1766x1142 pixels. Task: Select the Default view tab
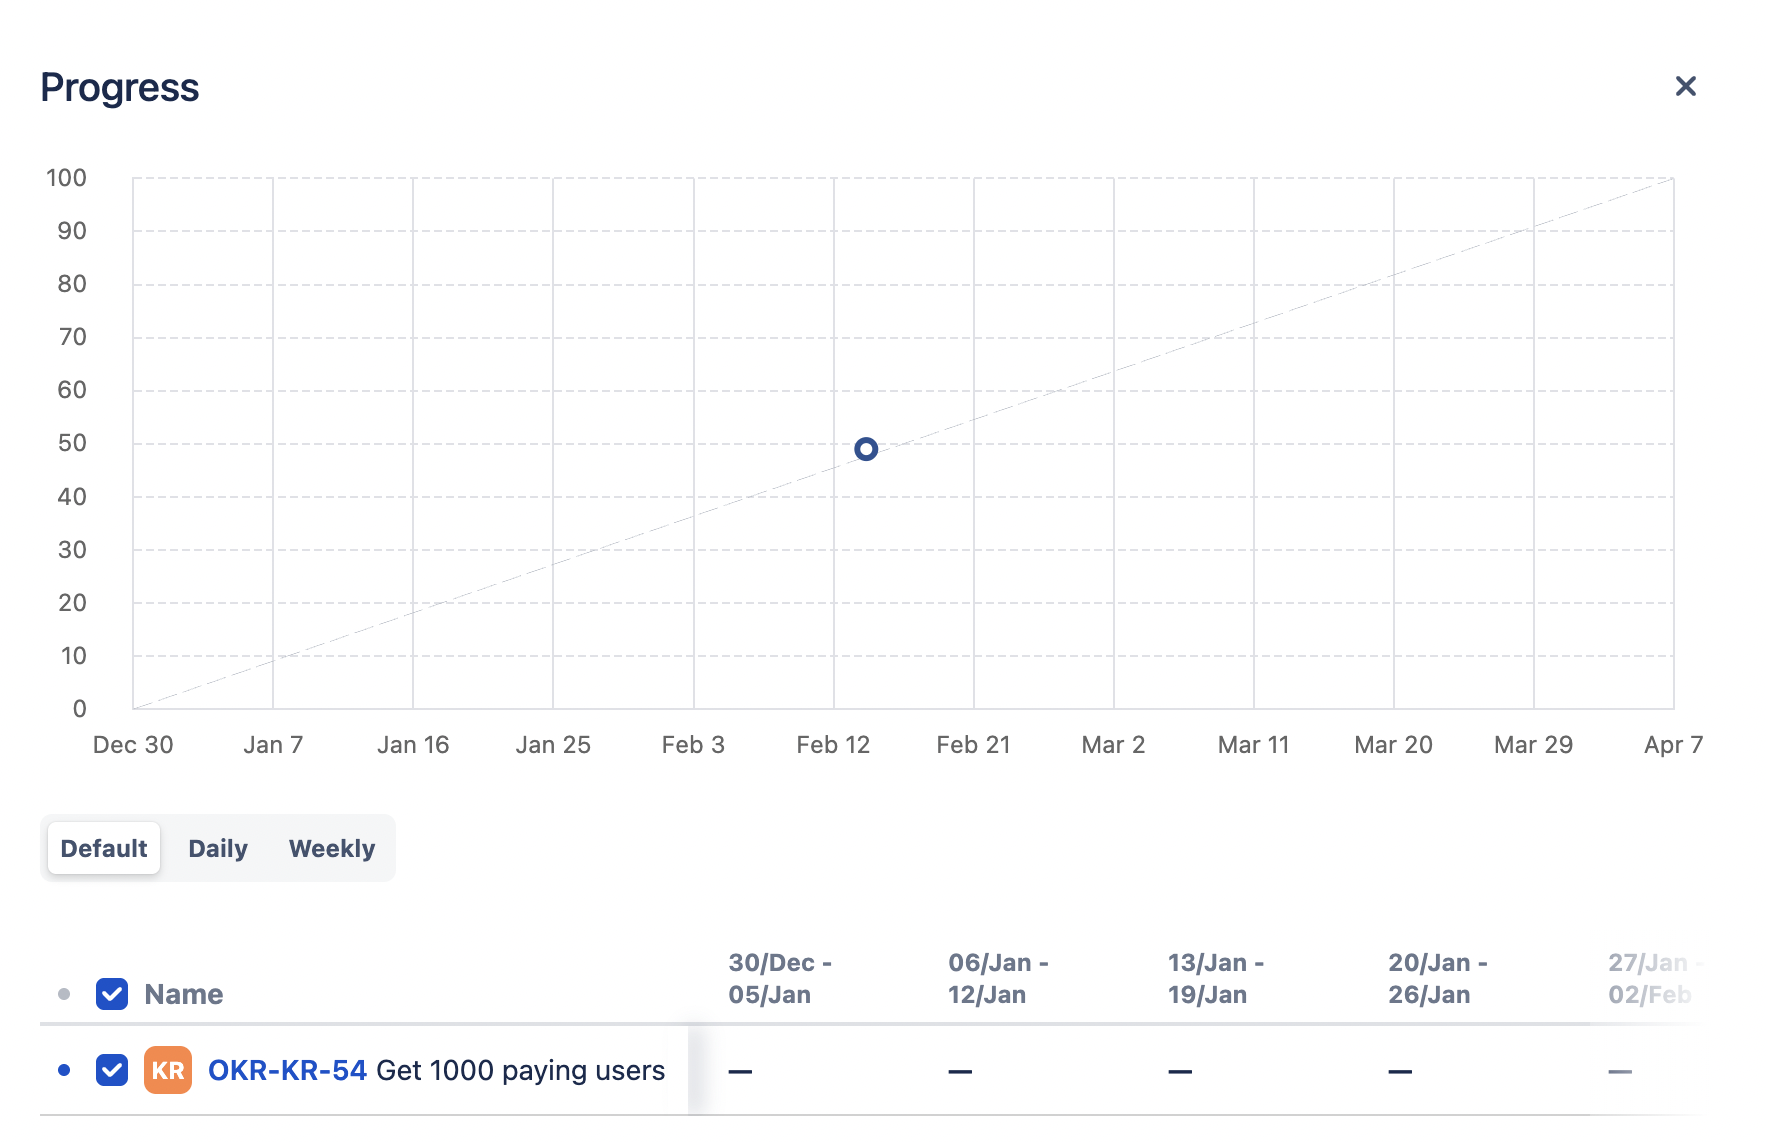104,848
